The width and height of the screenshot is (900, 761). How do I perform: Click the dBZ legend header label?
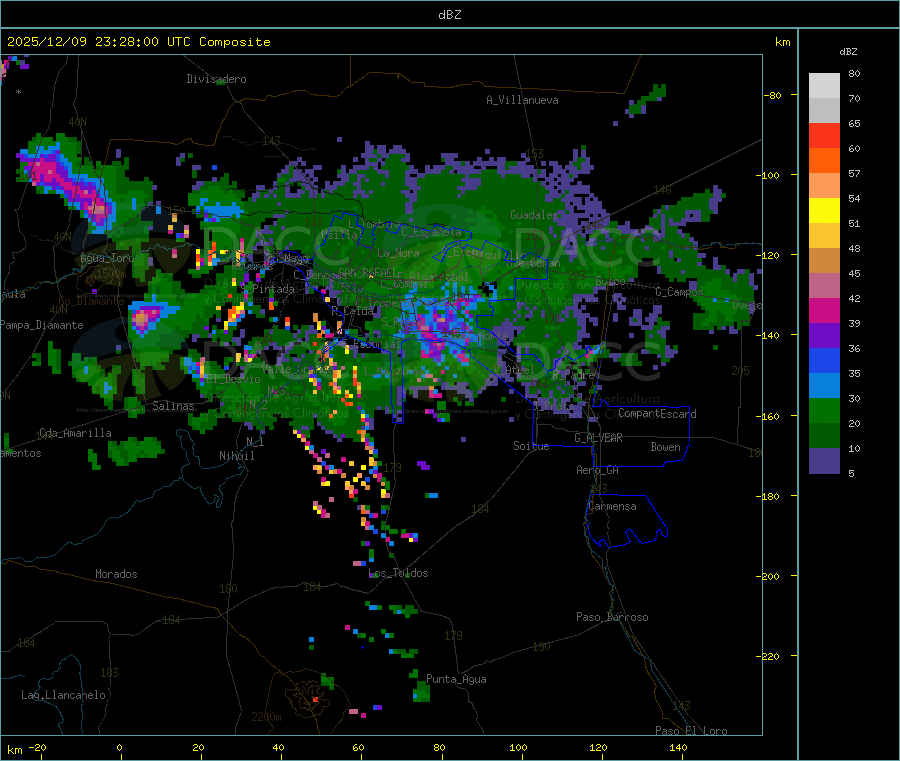tap(848, 52)
